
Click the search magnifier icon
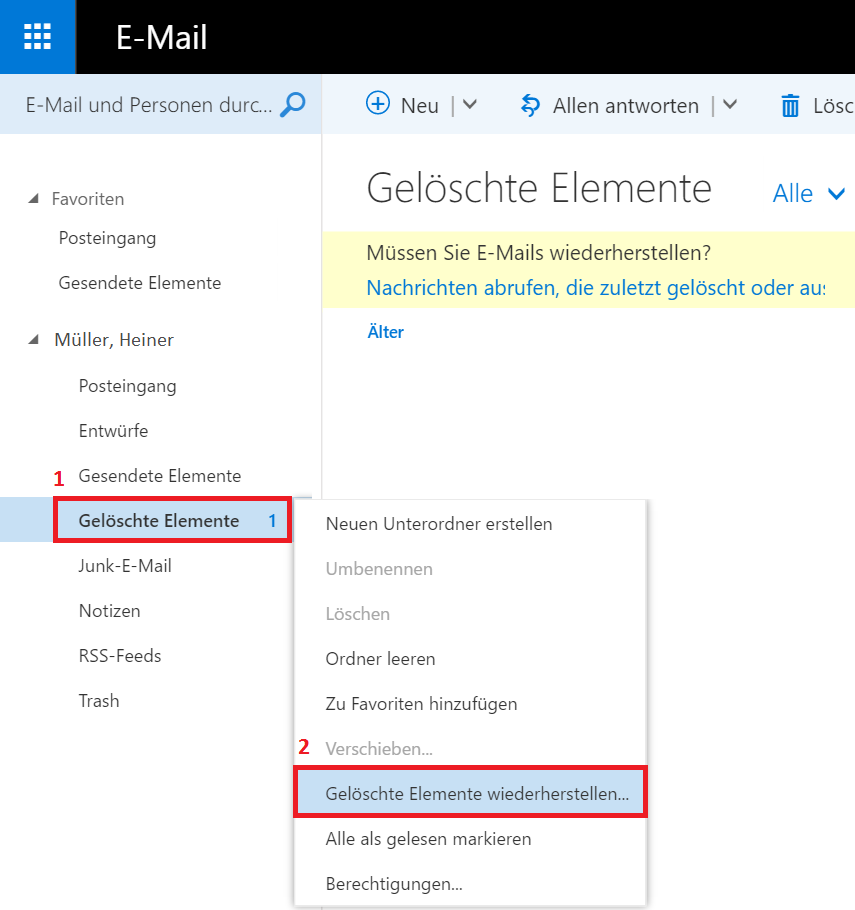pyautogui.click(x=293, y=104)
